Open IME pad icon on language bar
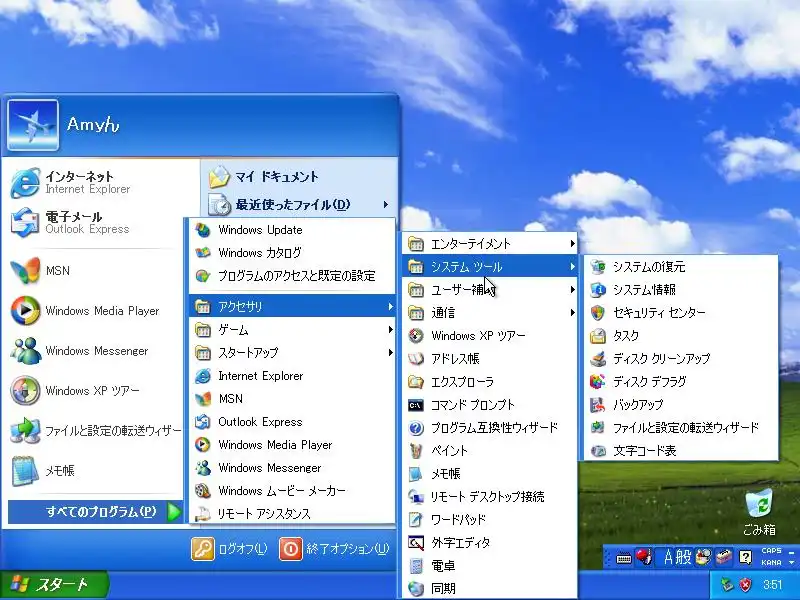800x600 pixels. pyautogui.click(x=704, y=557)
